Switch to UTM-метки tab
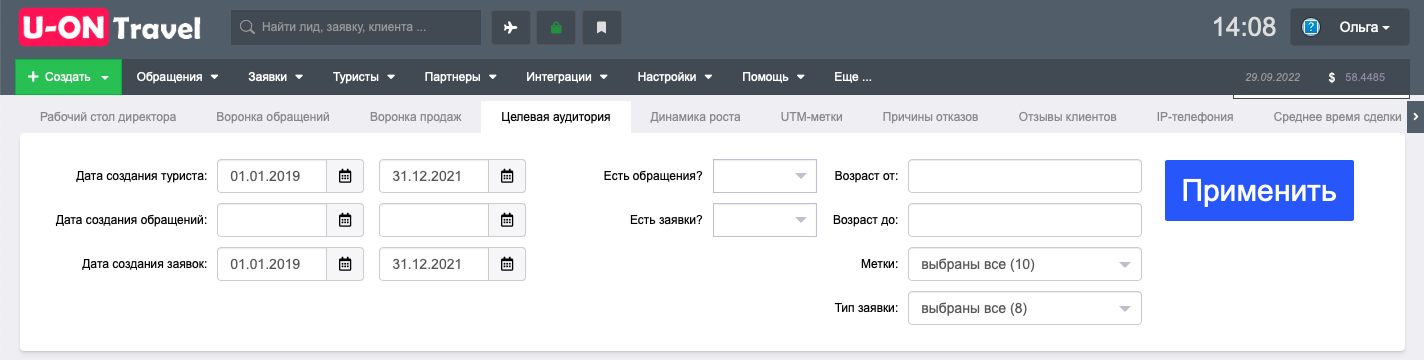 811,117
